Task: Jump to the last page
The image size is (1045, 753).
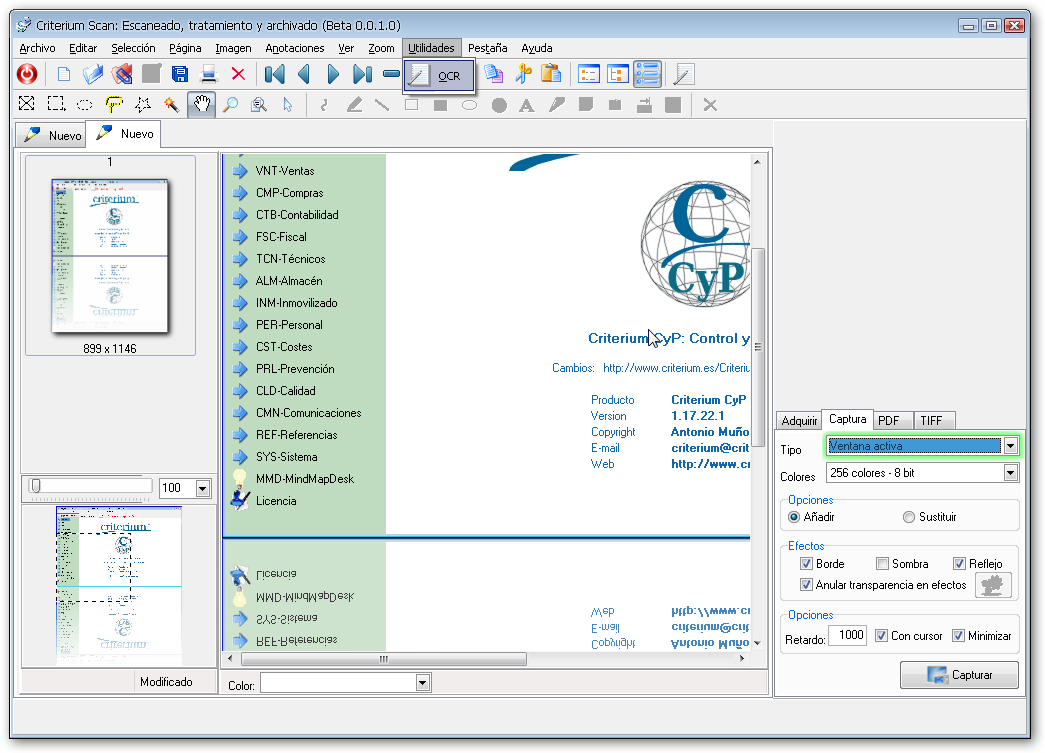Action: (x=363, y=74)
